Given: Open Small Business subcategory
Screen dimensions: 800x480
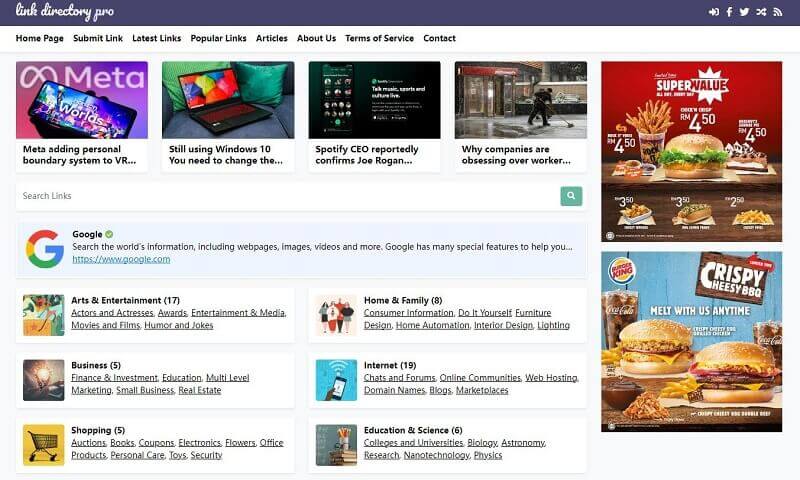Looking at the screenshot, I should pyautogui.click(x=145, y=390).
